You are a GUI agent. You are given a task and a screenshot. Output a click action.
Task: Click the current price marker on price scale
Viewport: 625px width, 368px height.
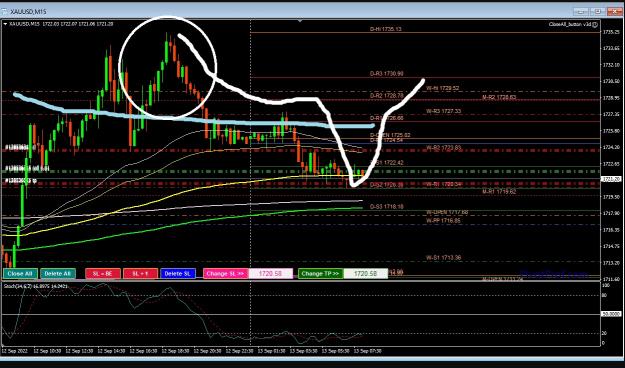(611, 179)
